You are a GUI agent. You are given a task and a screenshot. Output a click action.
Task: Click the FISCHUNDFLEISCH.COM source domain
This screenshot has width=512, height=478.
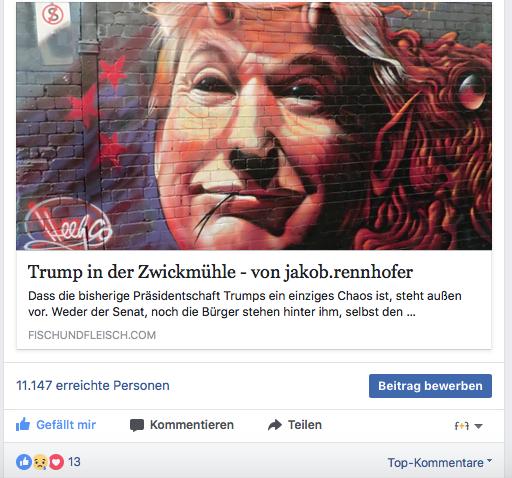click(x=92, y=335)
